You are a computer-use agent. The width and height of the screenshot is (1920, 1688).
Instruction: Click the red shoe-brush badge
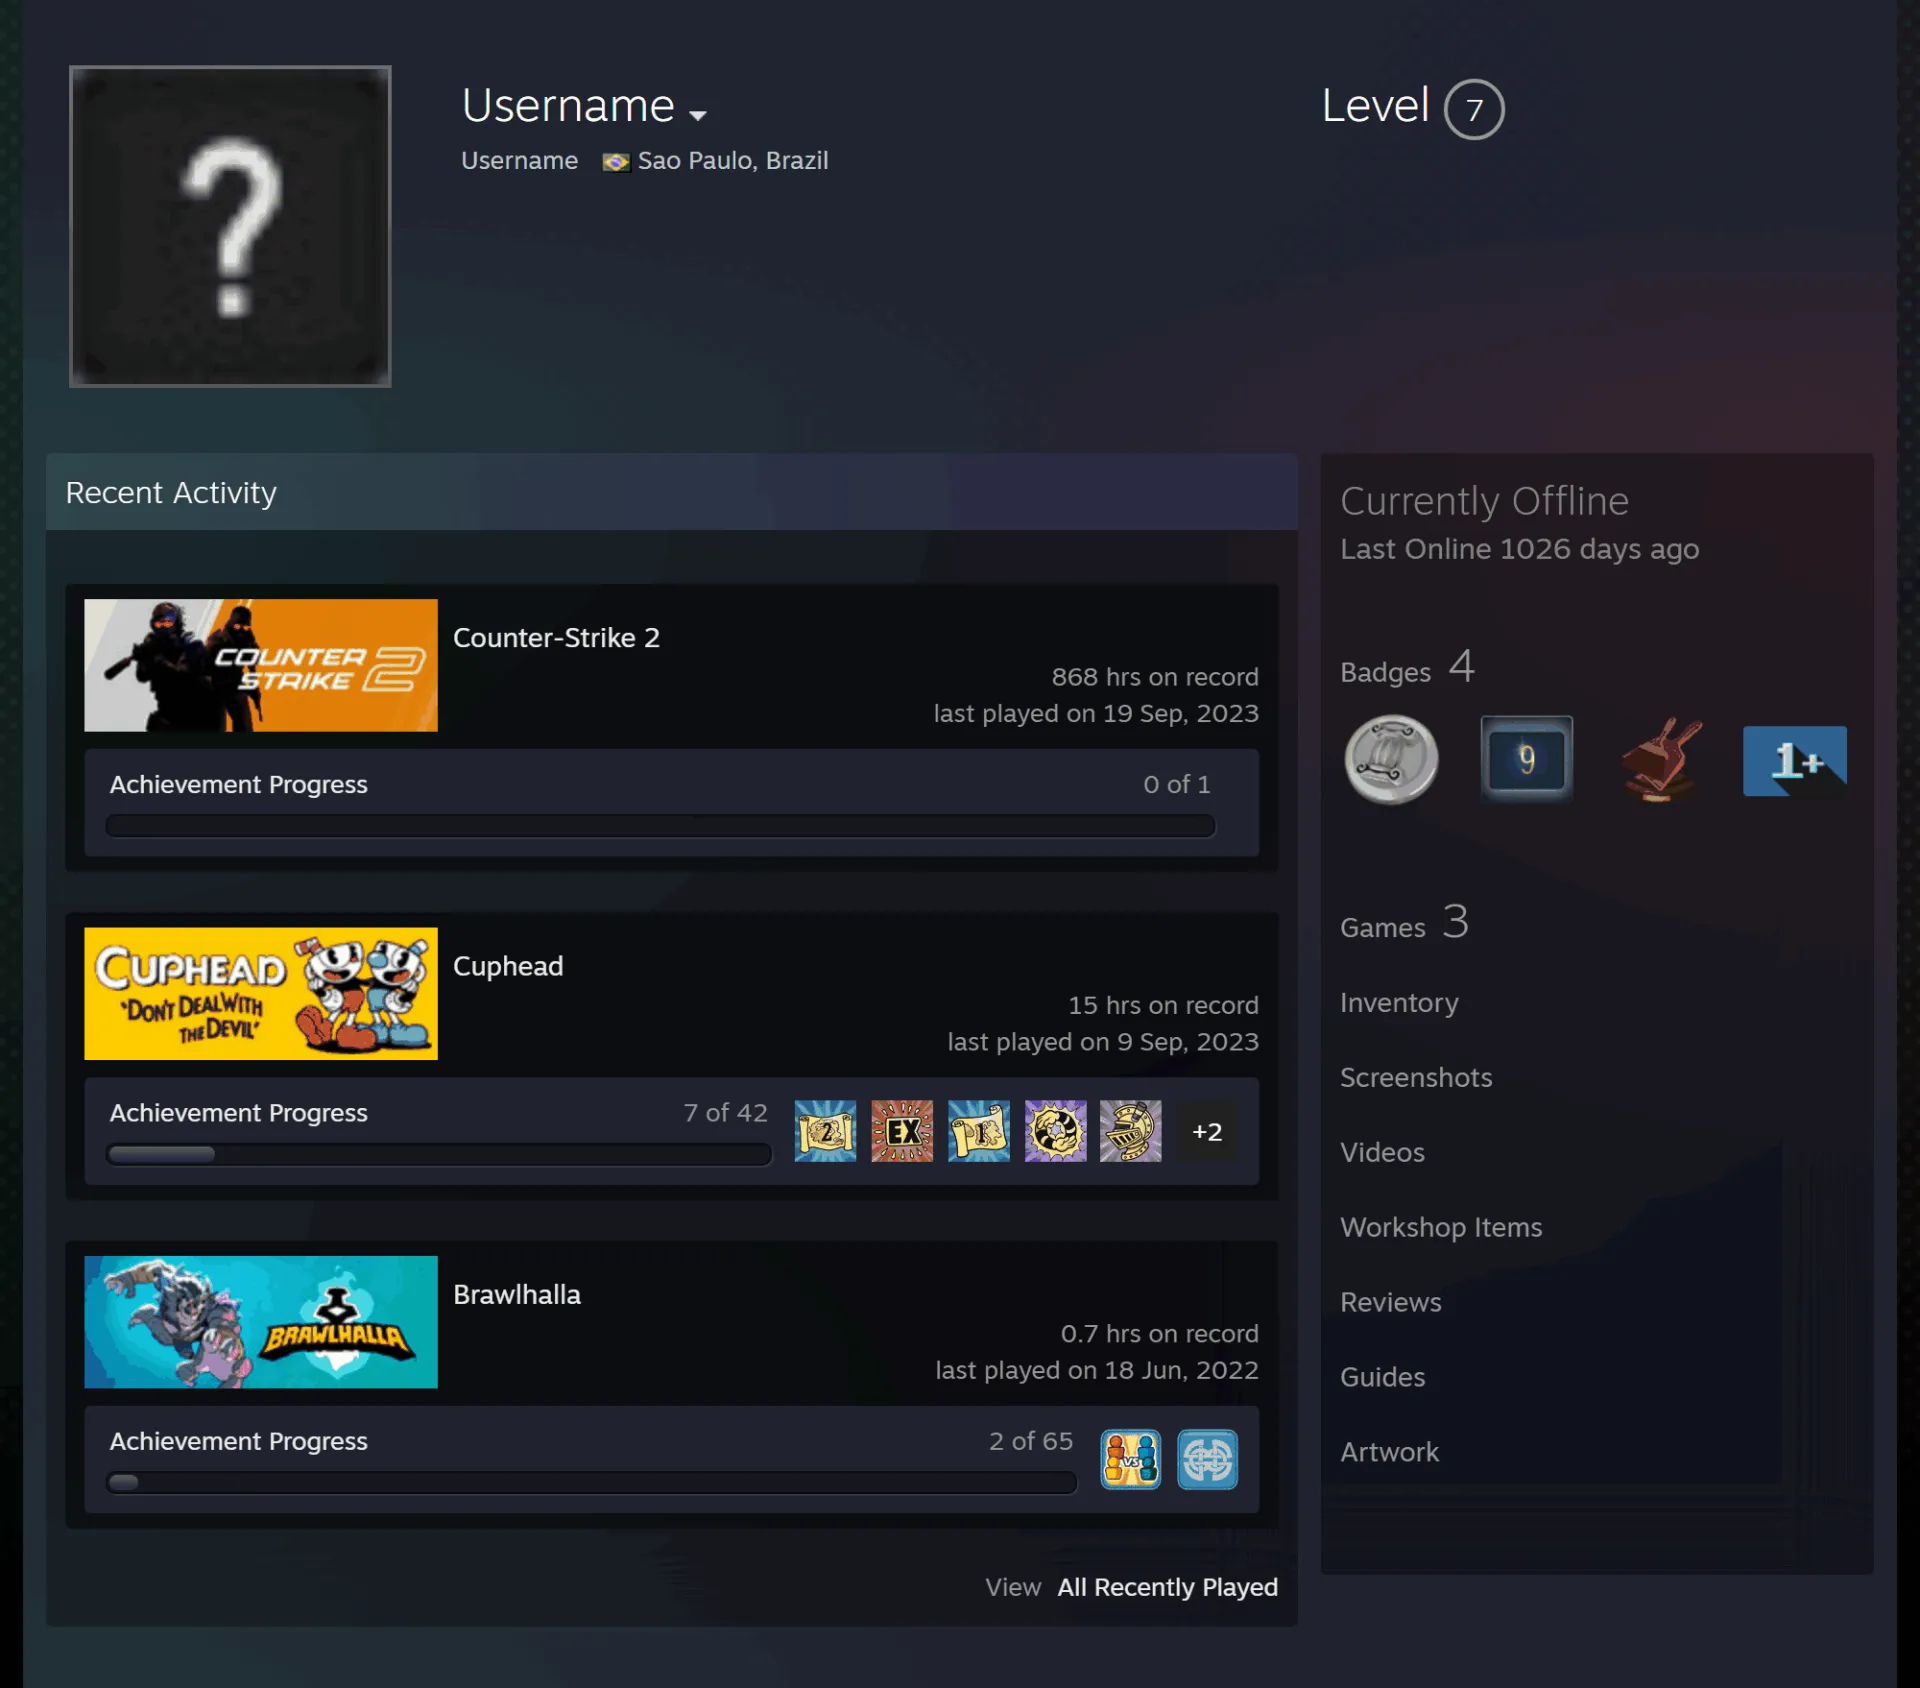pos(1661,760)
